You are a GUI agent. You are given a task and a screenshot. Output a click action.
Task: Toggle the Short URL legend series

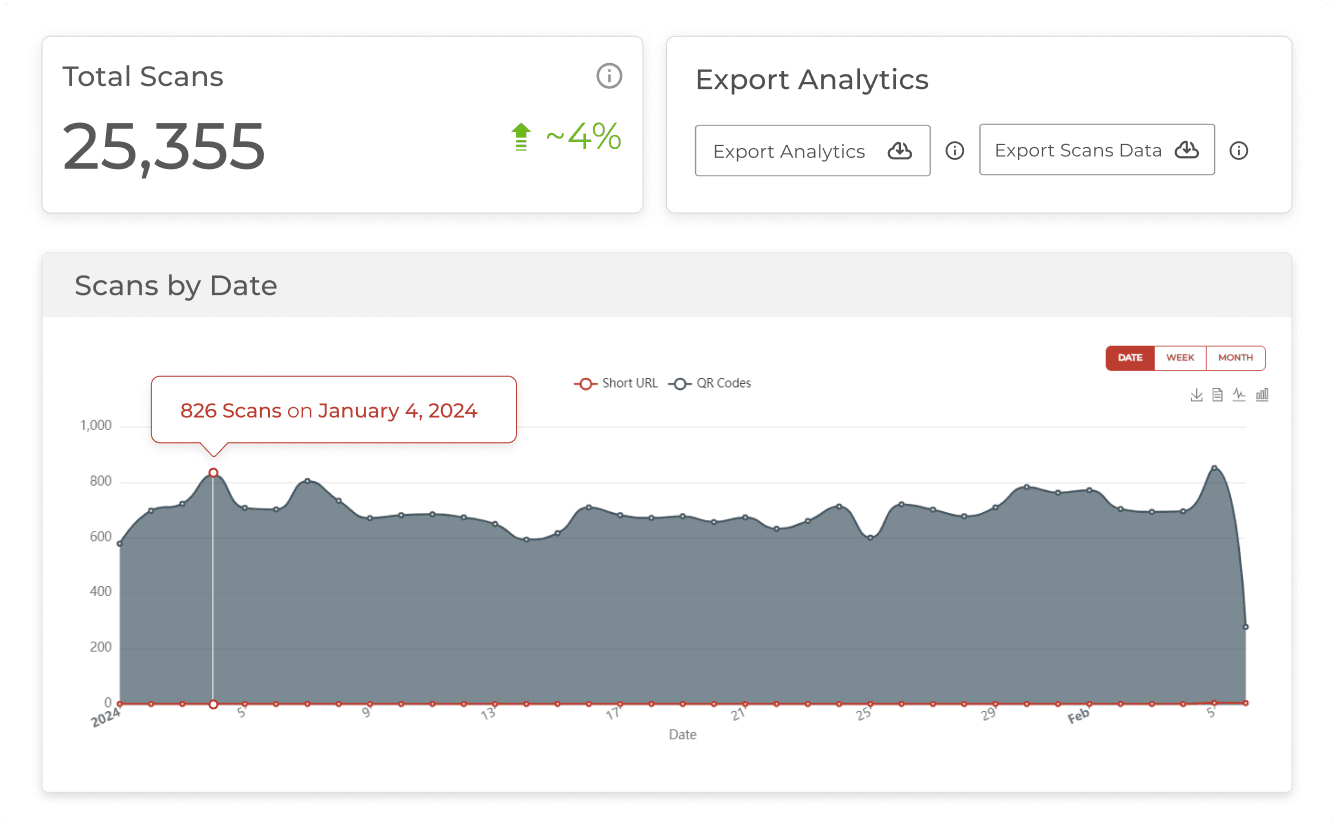pyautogui.click(x=616, y=383)
